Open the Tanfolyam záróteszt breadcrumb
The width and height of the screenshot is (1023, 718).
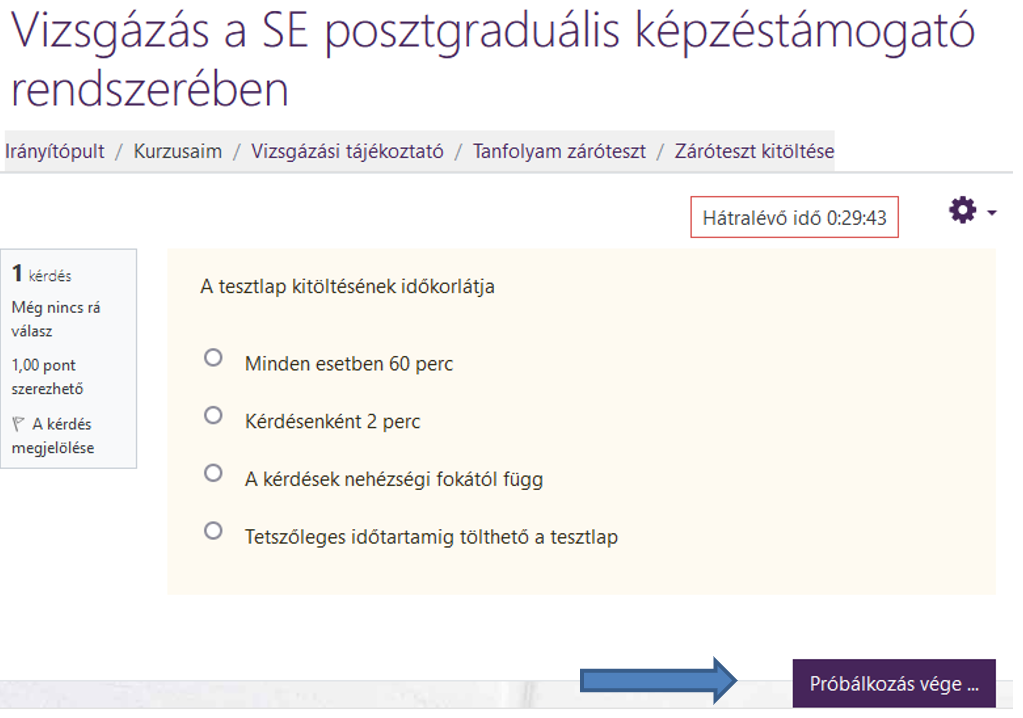559,152
